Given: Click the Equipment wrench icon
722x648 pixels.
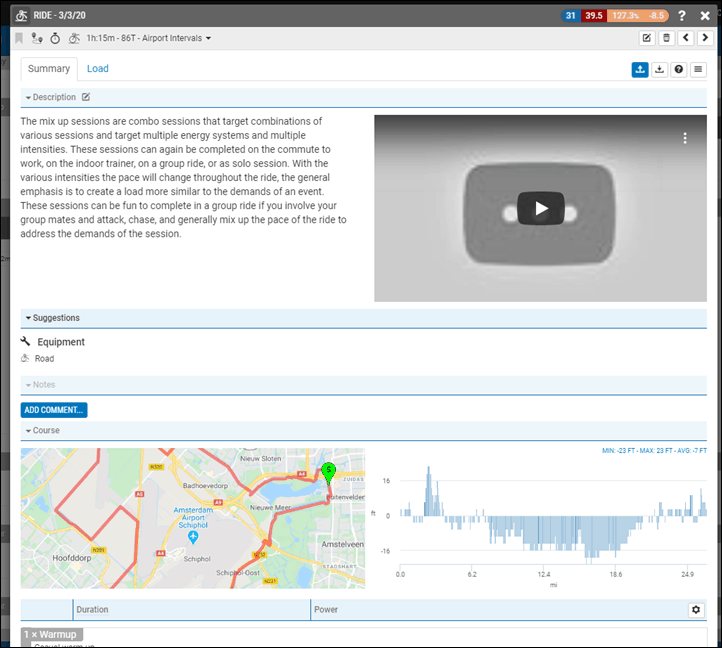Looking at the screenshot, I should click(x=25, y=341).
